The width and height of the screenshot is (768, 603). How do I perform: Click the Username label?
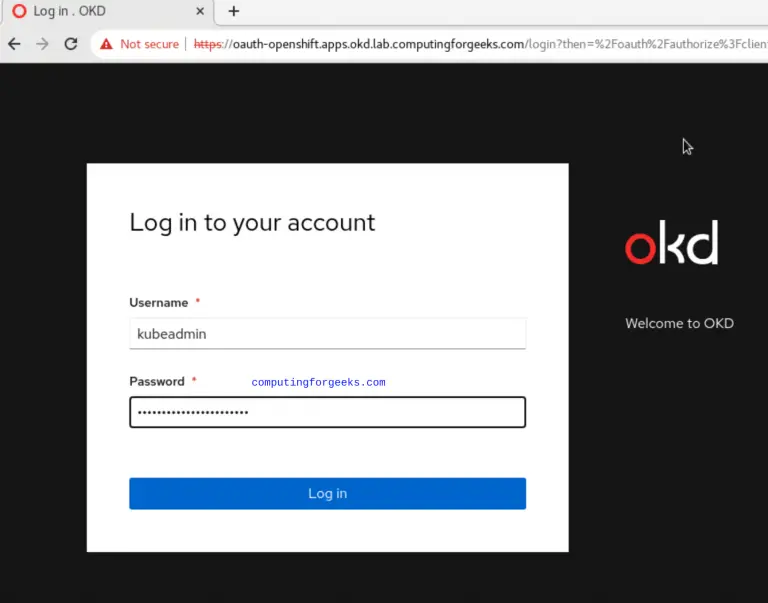[x=158, y=302]
